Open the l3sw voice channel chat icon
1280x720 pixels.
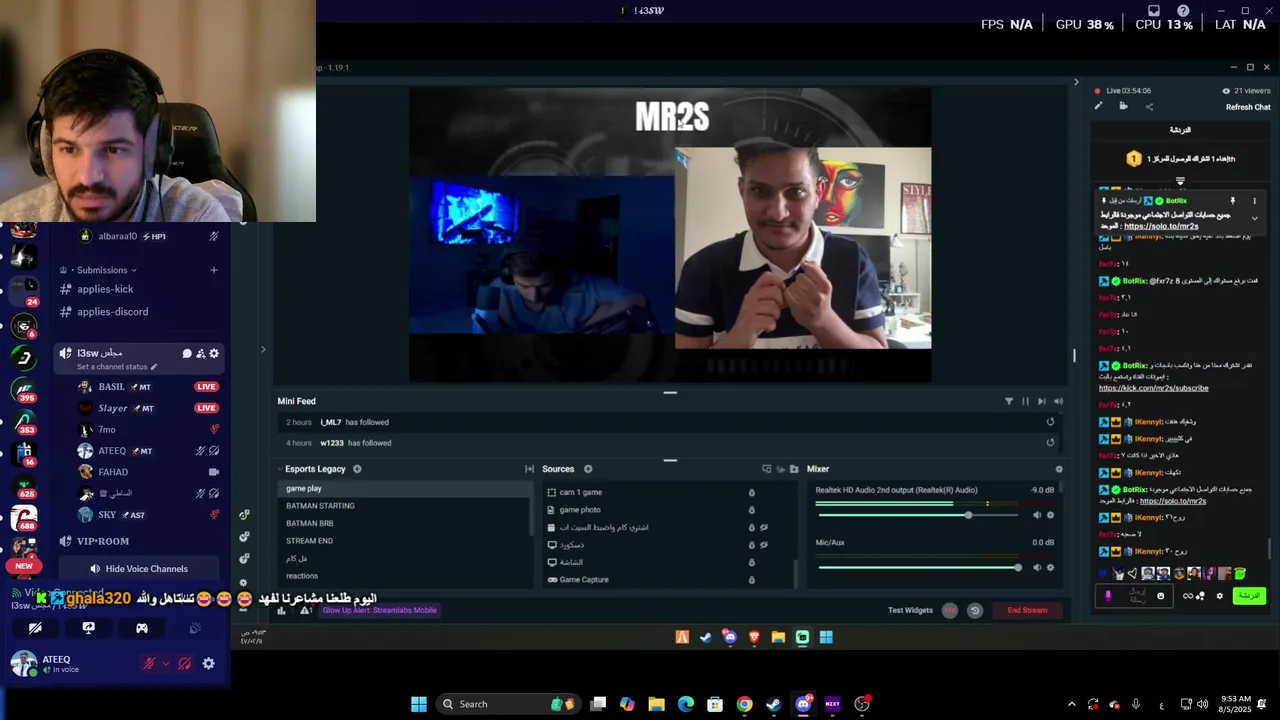pyautogui.click(x=186, y=353)
